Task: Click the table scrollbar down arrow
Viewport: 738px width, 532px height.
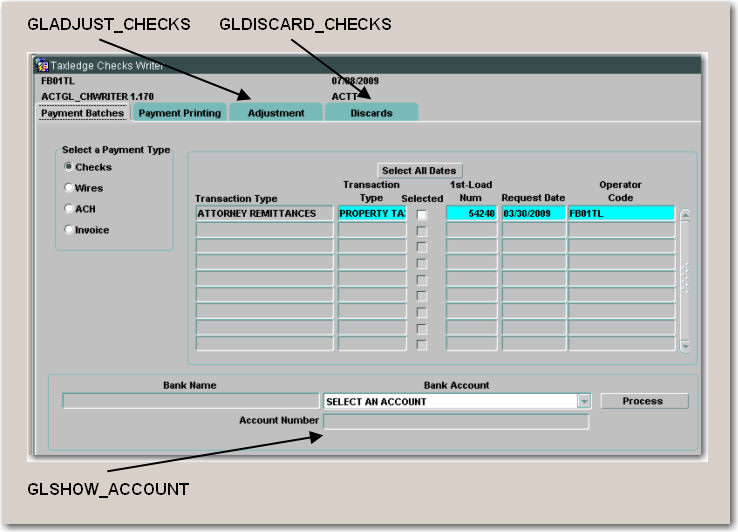Action: click(x=685, y=345)
